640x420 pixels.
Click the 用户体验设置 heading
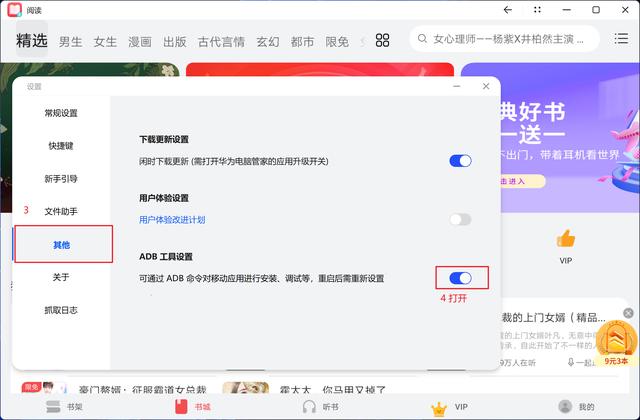[164, 198]
